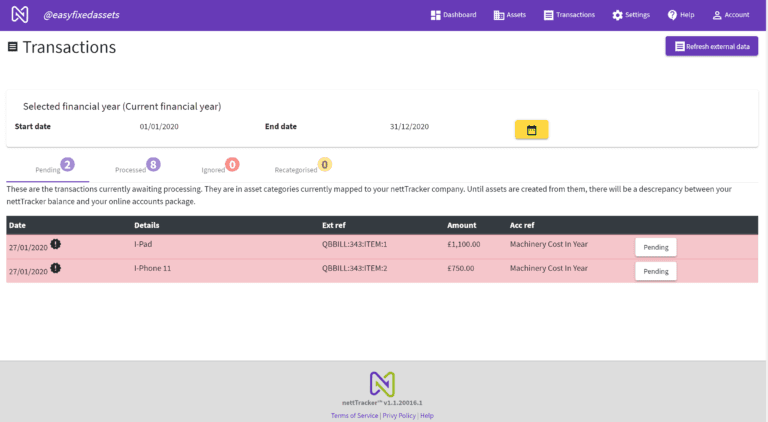Open the Terms of Service link
768x422 pixels.
click(354, 415)
